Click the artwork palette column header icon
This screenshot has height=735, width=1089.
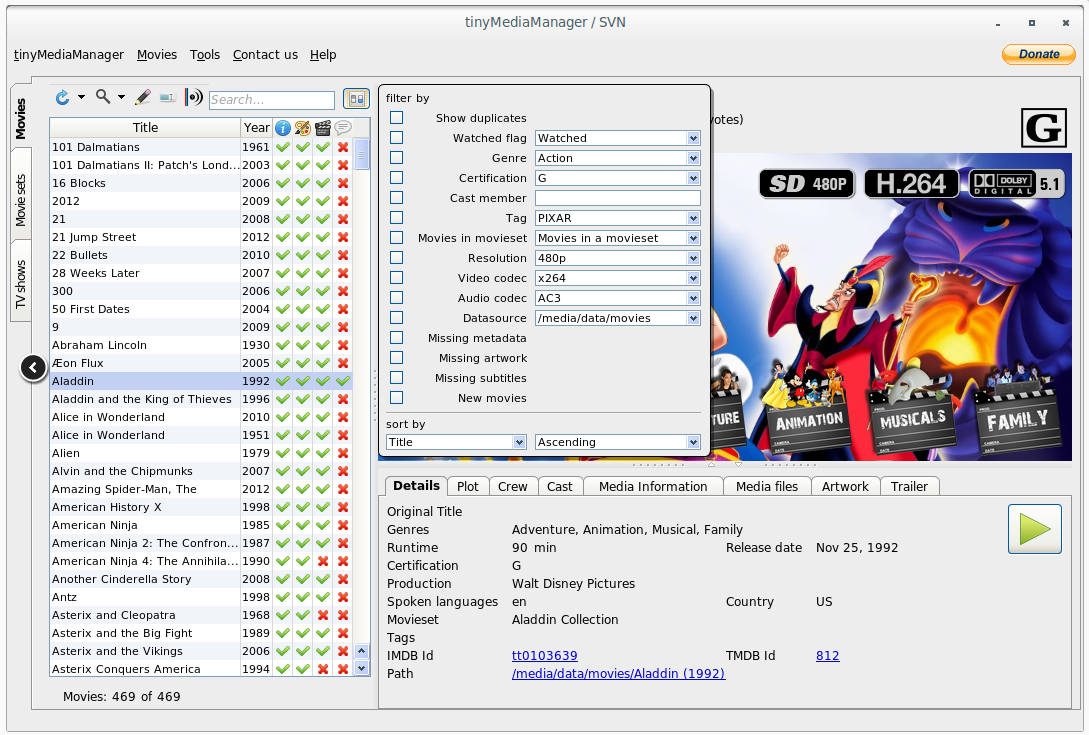(302, 128)
